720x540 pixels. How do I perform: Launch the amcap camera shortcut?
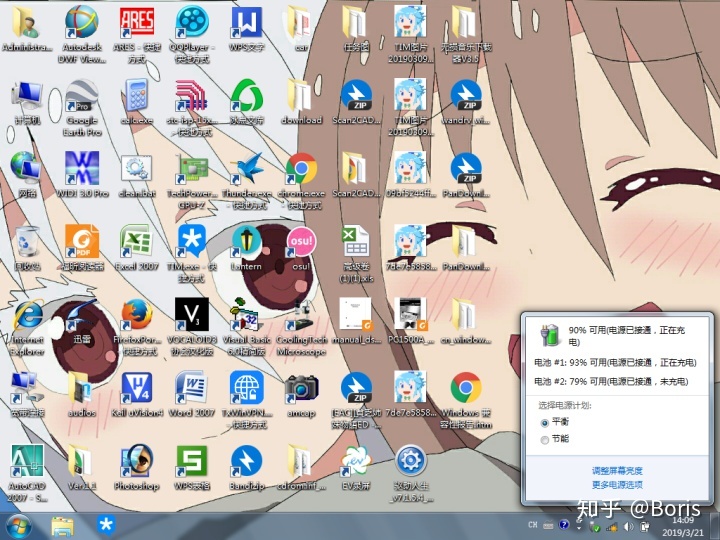(x=301, y=388)
